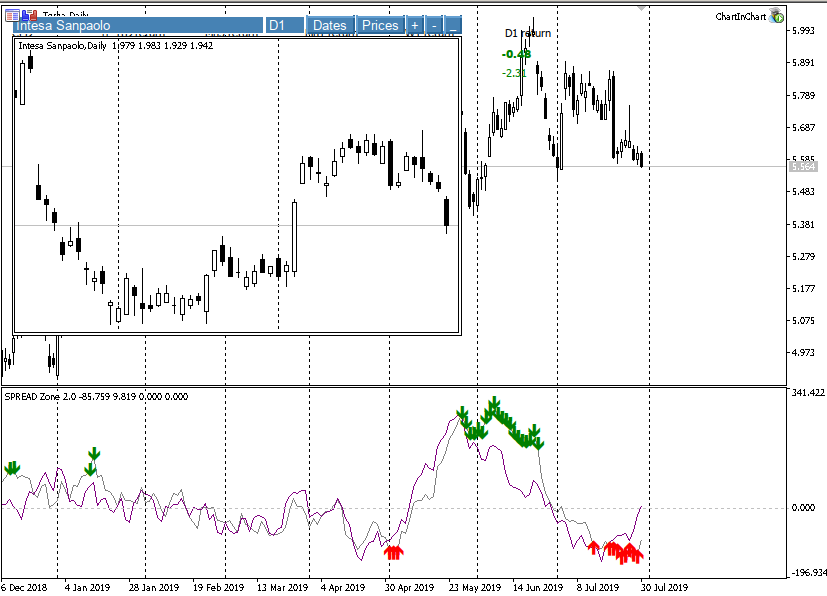
Task: Open the D1 timeframe selector
Action: (283, 25)
